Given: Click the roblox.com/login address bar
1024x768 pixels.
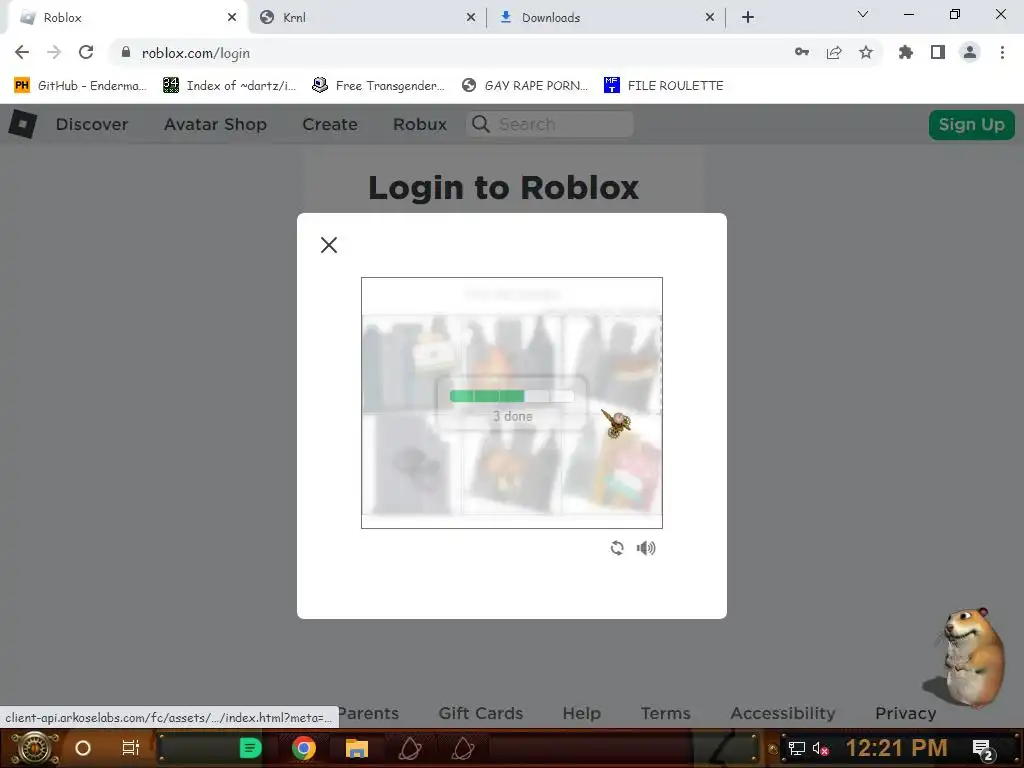Looking at the screenshot, I should tap(451, 53).
